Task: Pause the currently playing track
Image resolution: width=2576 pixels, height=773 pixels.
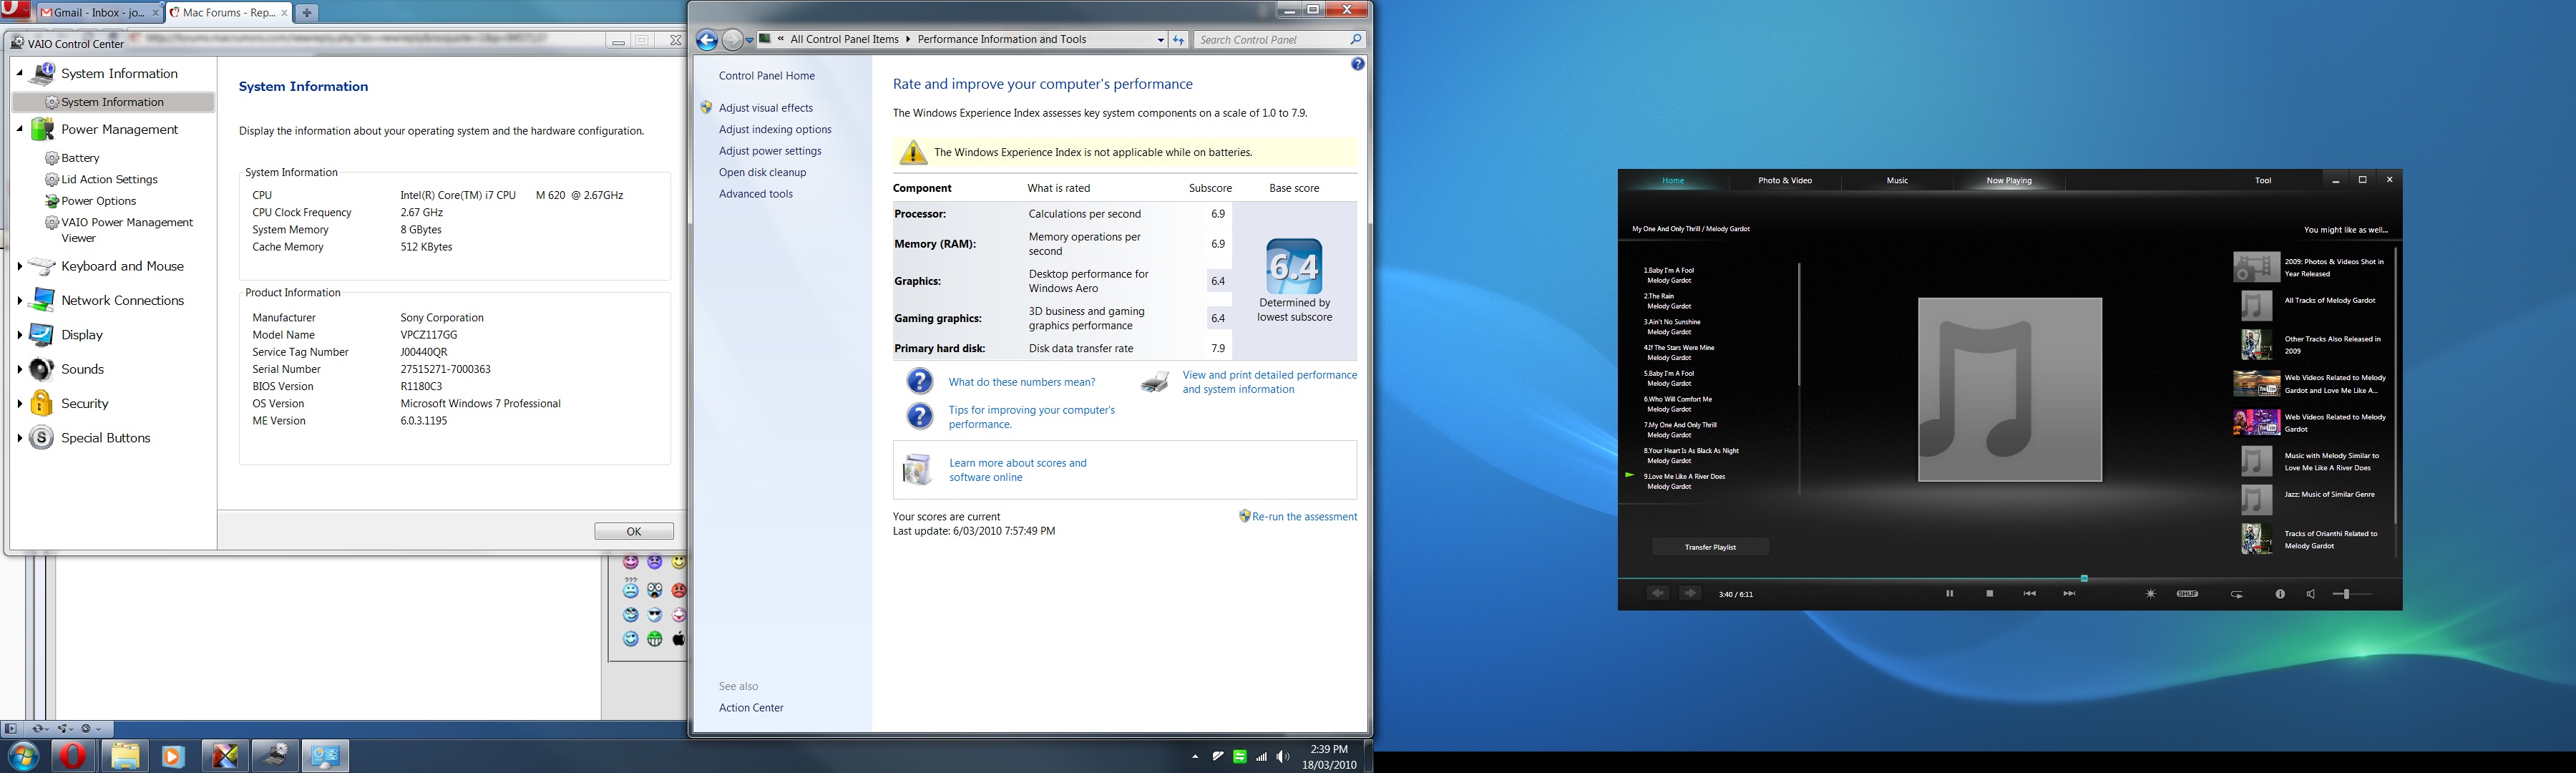Action: 1949,594
